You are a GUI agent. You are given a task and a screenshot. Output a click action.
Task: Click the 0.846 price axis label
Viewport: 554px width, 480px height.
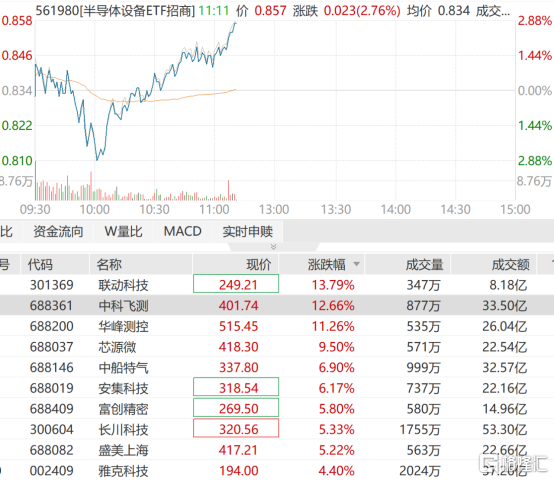tap(17, 55)
